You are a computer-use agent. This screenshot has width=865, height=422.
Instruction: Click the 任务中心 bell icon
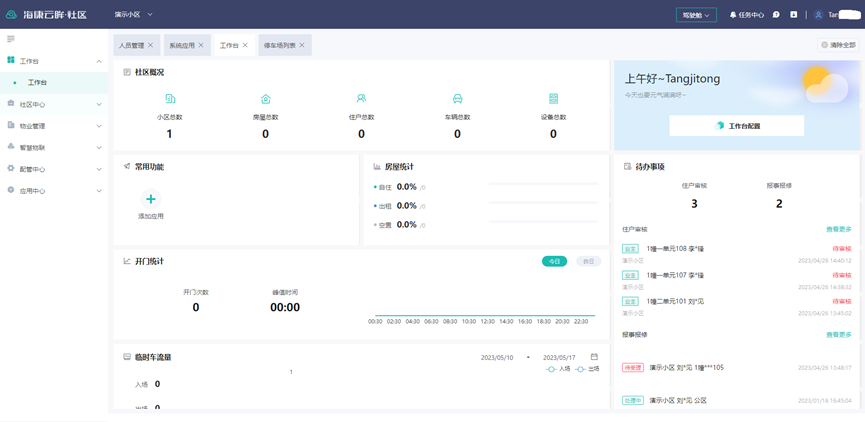(733, 15)
